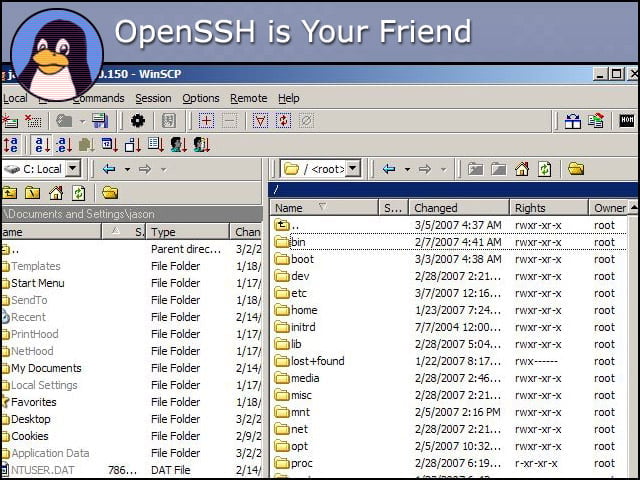Go to local parent directory icon
The width and height of the screenshot is (640, 480).
[x=10, y=193]
